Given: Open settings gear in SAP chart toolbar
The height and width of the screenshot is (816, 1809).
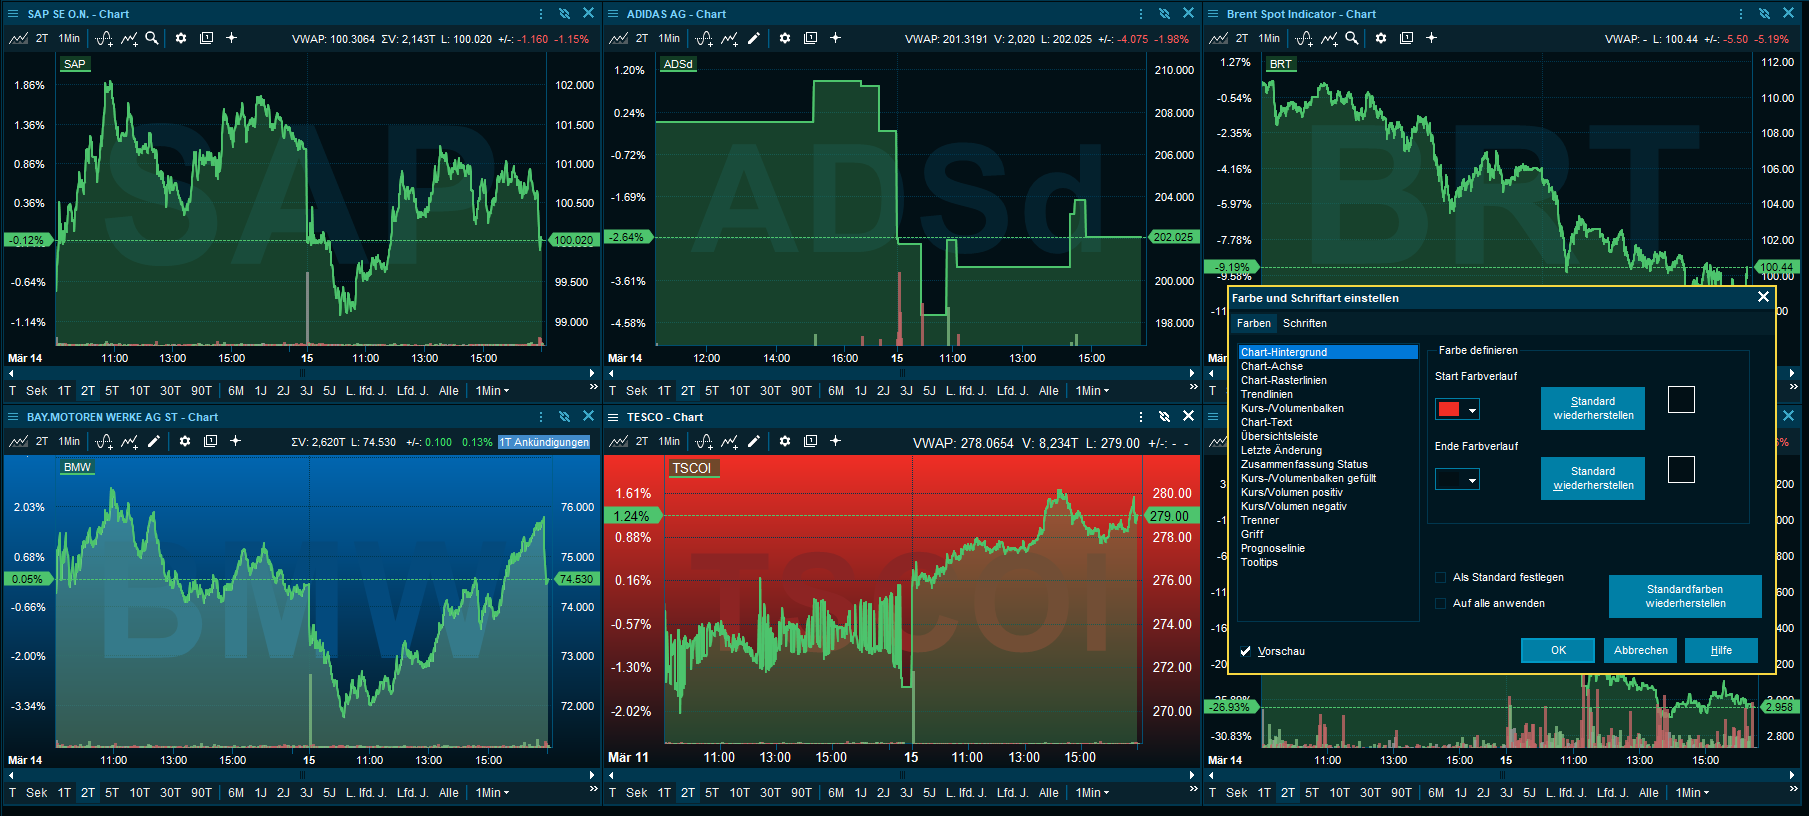Looking at the screenshot, I should pos(181,38).
